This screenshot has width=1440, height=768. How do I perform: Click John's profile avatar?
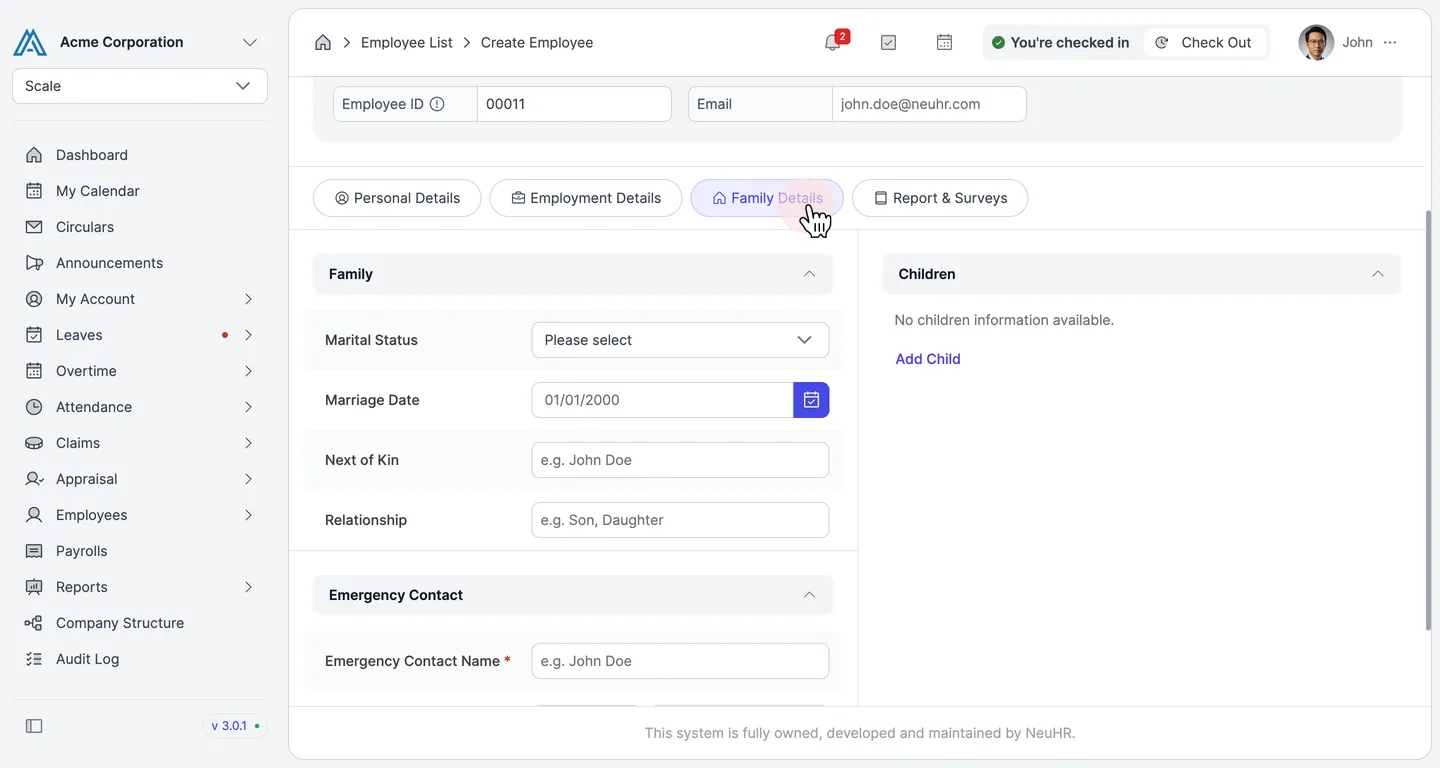tap(1316, 42)
